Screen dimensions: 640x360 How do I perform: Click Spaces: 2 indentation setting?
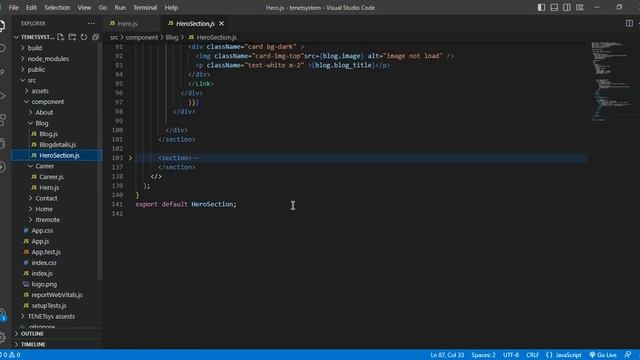pos(483,355)
